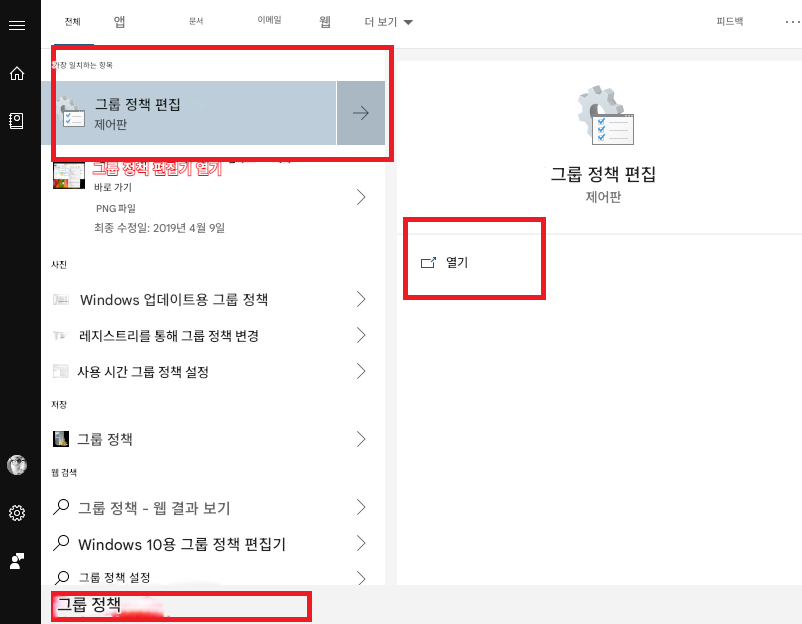Expand chevron for 그룹 정책 - 웹 결과 보기
Screen dimensions: 802x624
(361, 507)
